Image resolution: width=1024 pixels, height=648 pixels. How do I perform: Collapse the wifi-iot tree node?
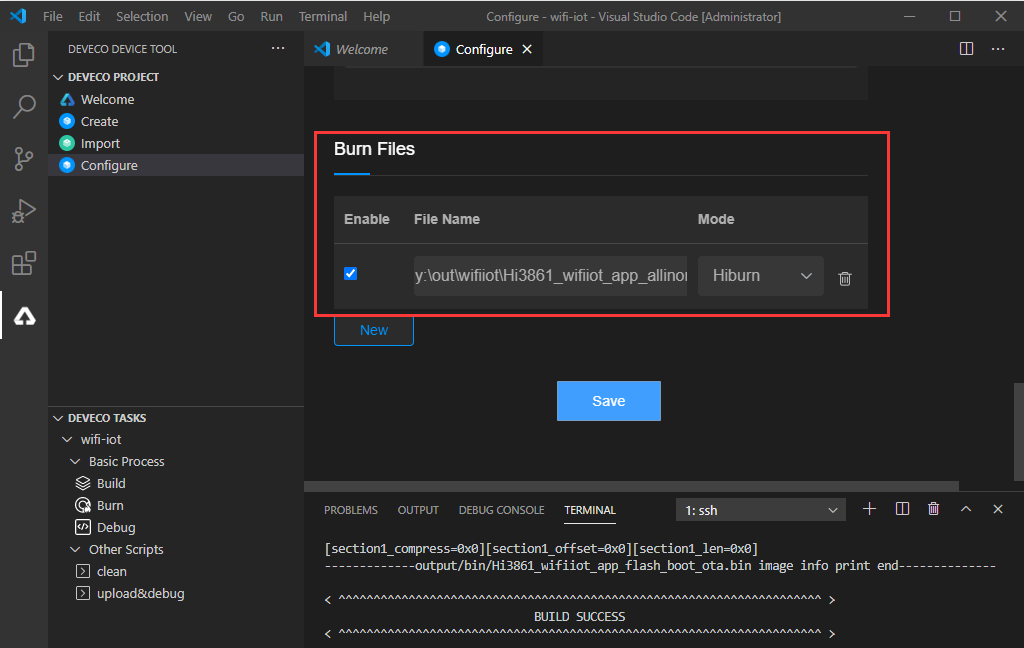pos(67,440)
